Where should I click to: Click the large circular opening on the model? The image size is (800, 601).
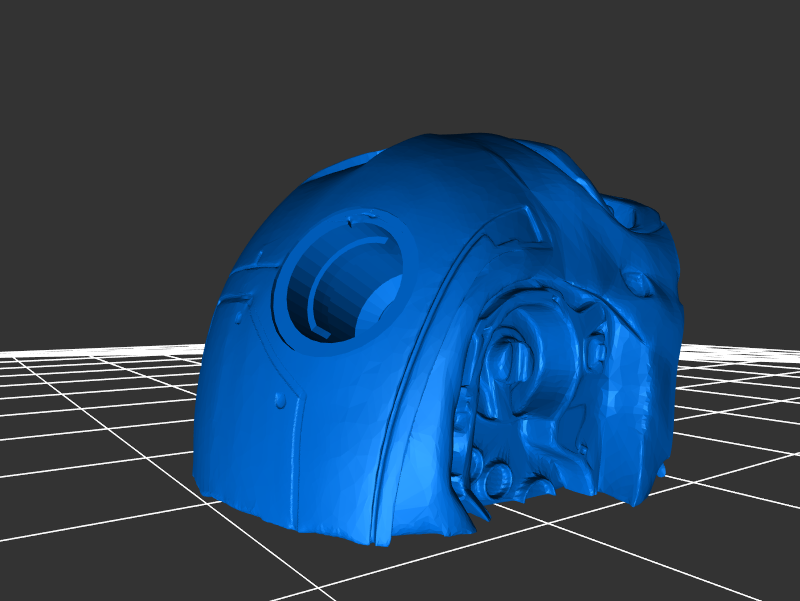(x=345, y=285)
